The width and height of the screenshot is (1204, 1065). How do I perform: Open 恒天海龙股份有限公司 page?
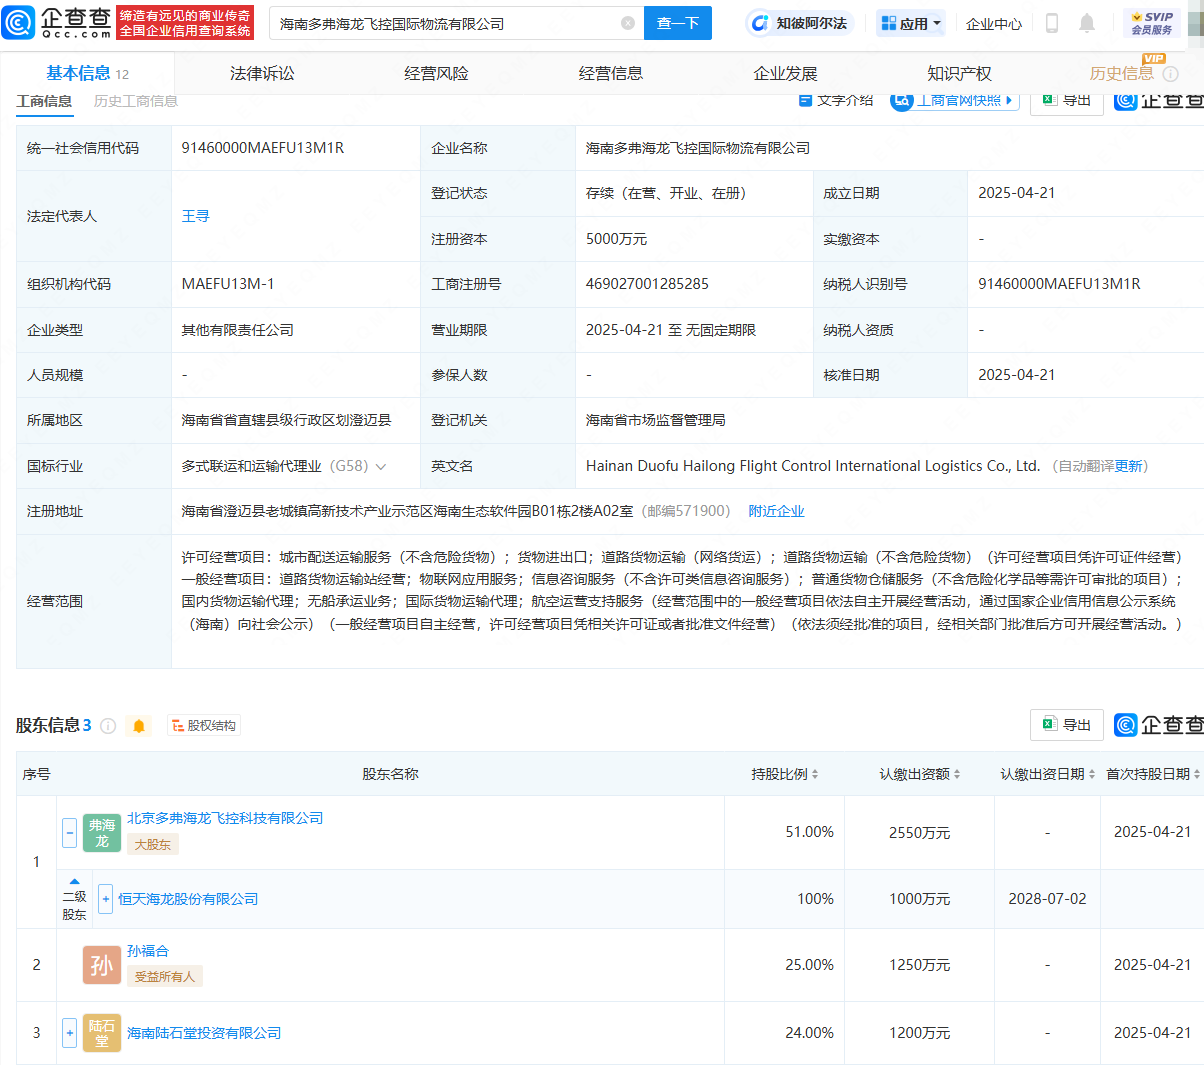tap(188, 899)
